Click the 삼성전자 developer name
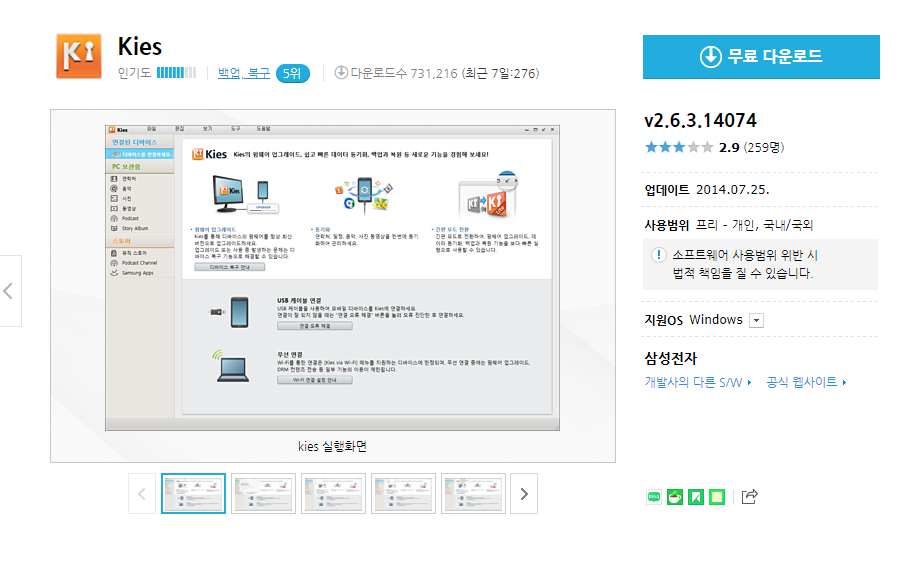The width and height of the screenshot is (908, 564). [671, 358]
